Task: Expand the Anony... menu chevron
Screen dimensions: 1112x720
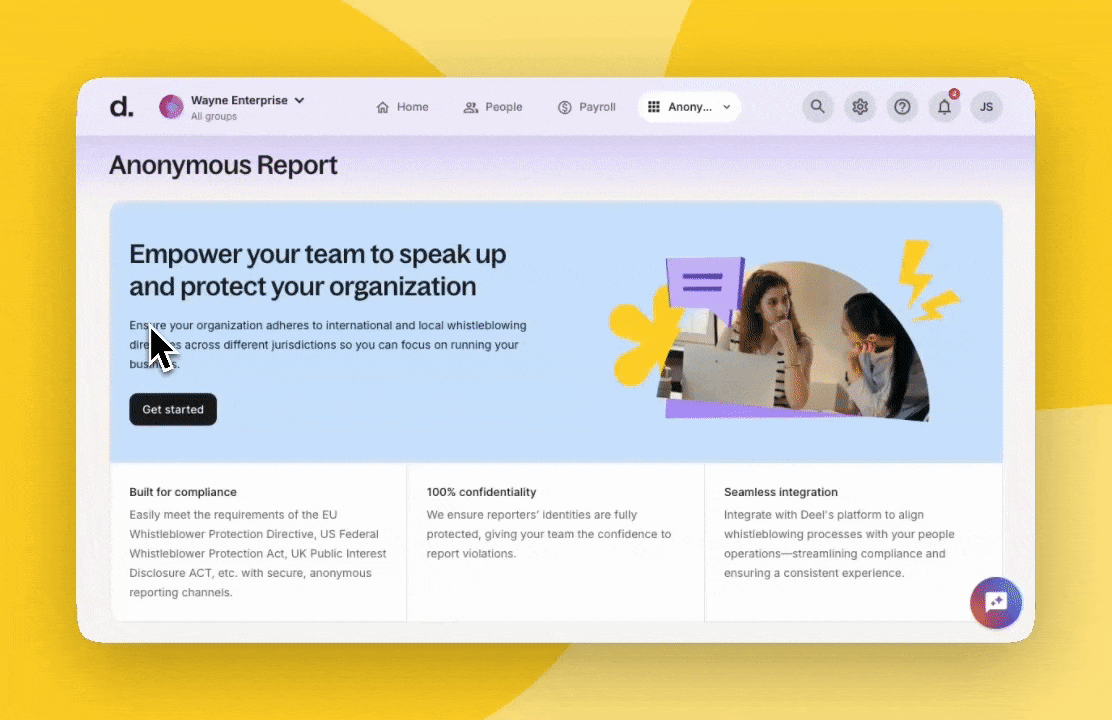Action: 727,107
